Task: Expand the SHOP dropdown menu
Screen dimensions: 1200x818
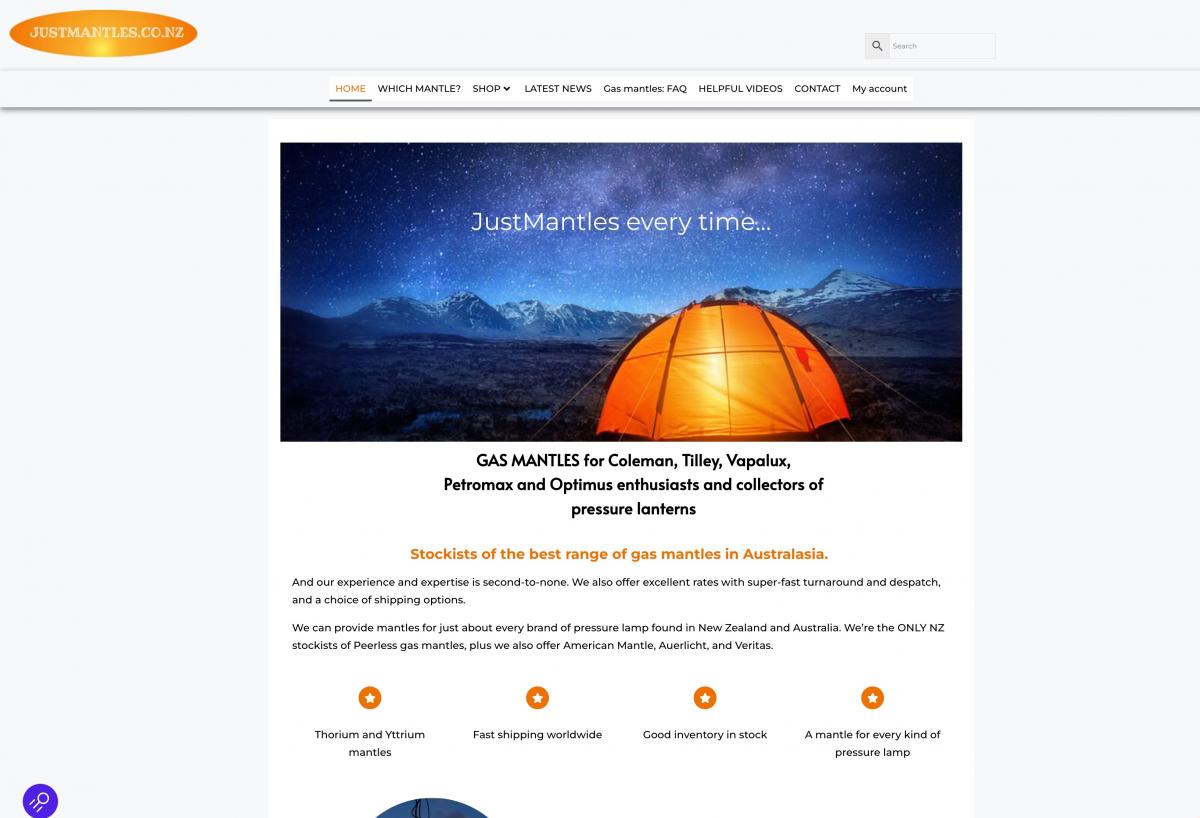Action: tap(491, 89)
